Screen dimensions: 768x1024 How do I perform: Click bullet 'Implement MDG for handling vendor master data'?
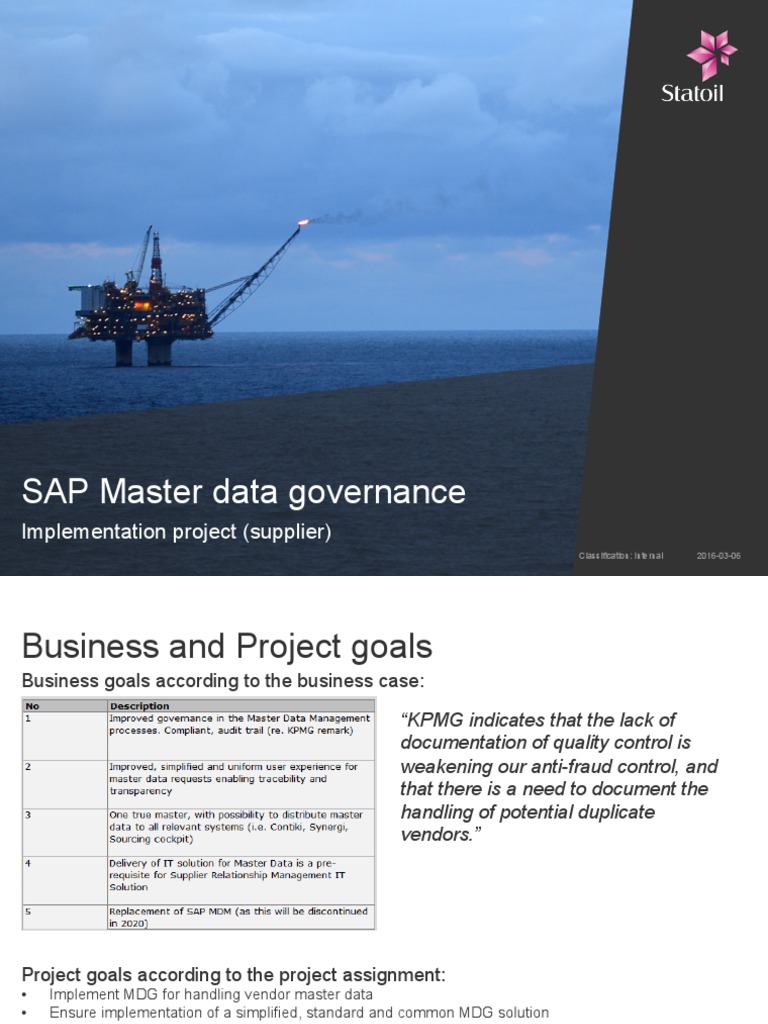coord(211,995)
